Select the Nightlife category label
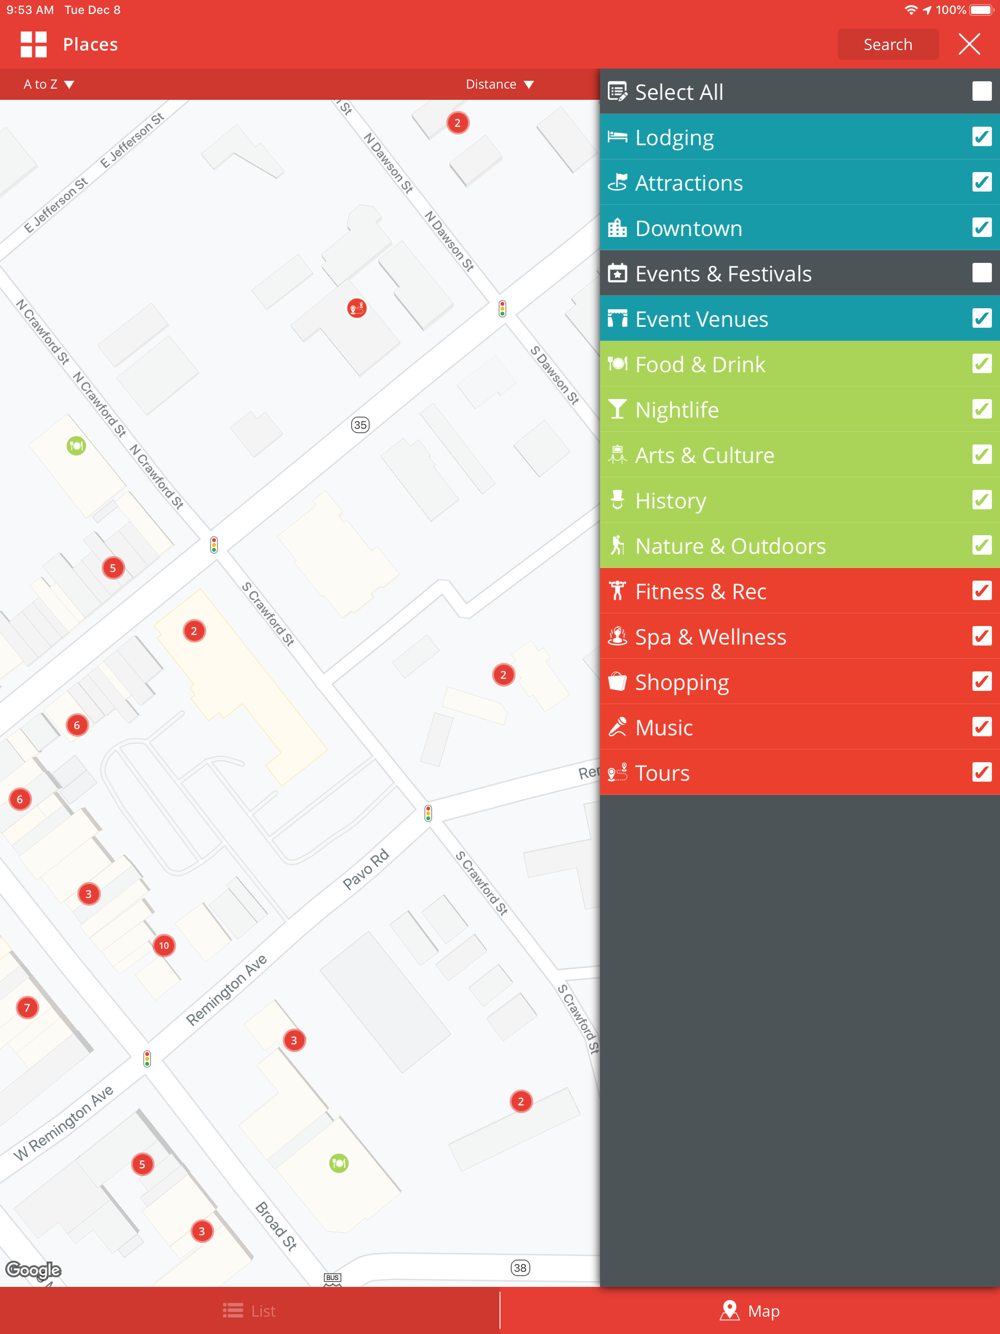 (x=677, y=410)
